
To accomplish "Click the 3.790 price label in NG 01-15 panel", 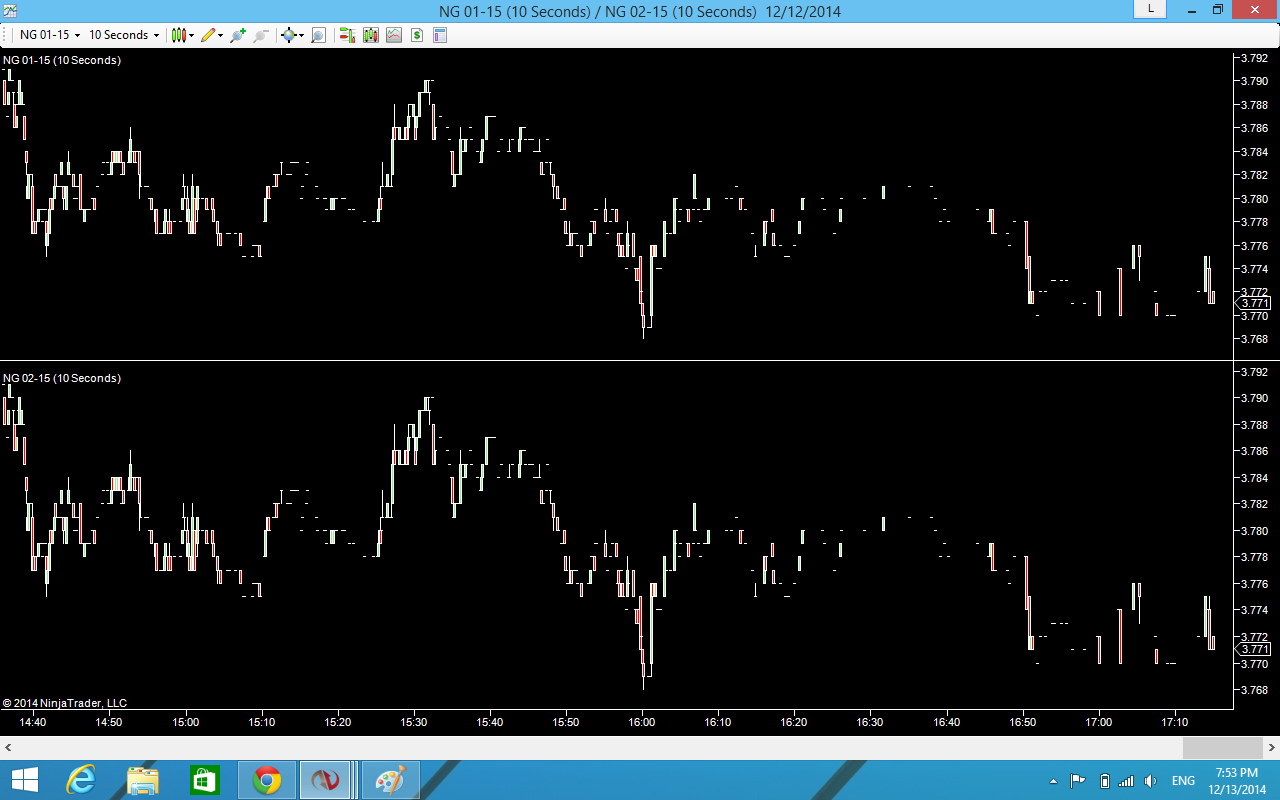I will pyautogui.click(x=1254, y=81).
